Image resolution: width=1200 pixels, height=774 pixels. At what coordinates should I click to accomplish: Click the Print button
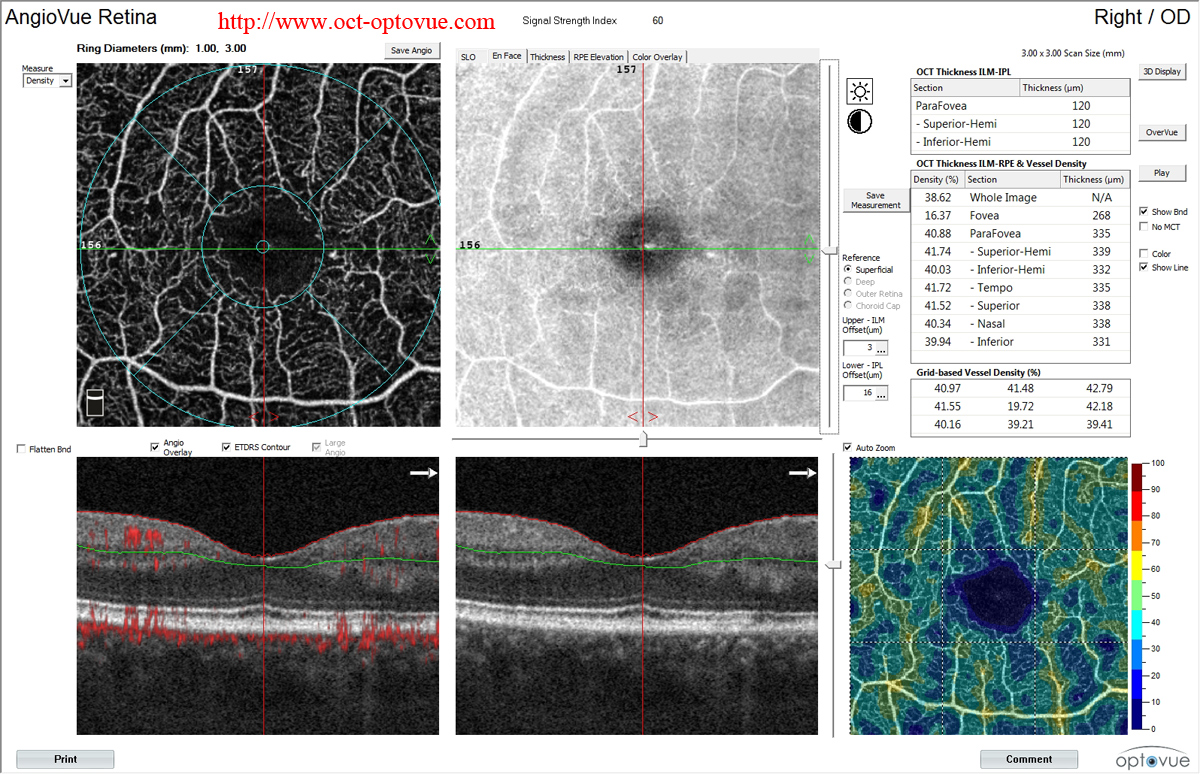click(65, 759)
